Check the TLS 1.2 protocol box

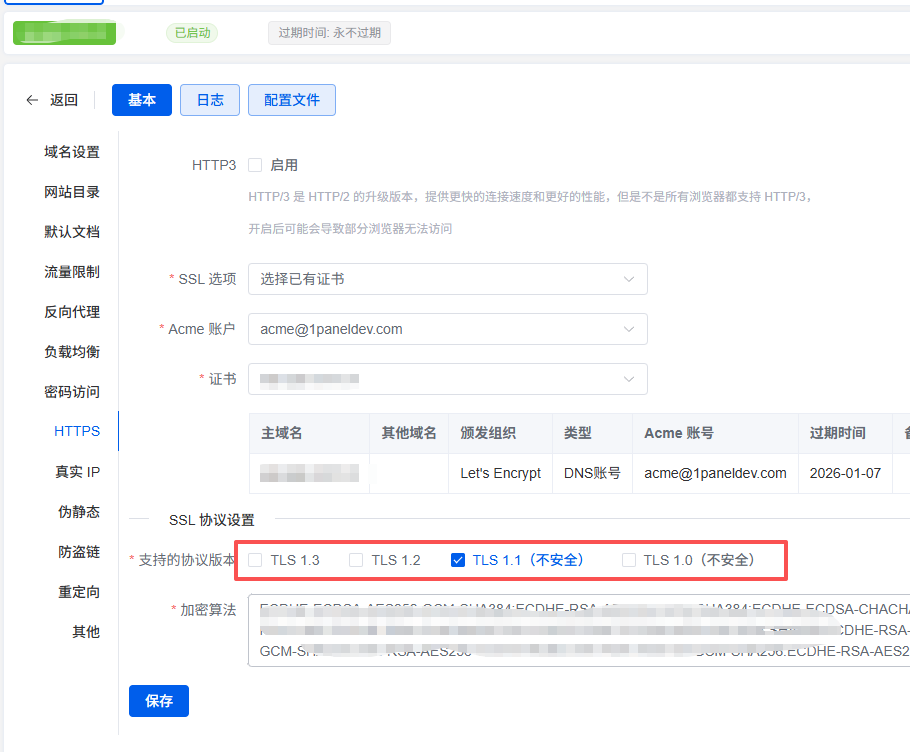pyautogui.click(x=356, y=560)
